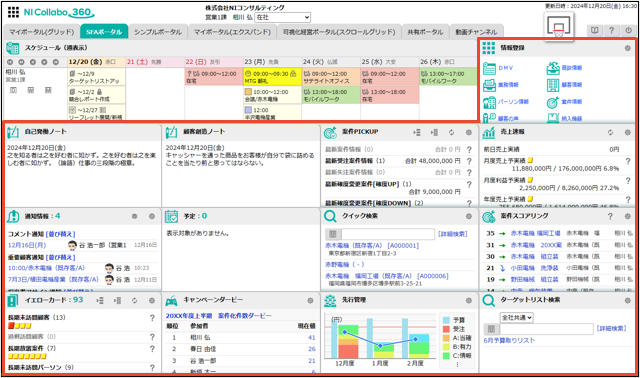The height and width of the screenshot is (378, 640).
Task: Open パーソン情報 registration icon
Action: click(489, 102)
